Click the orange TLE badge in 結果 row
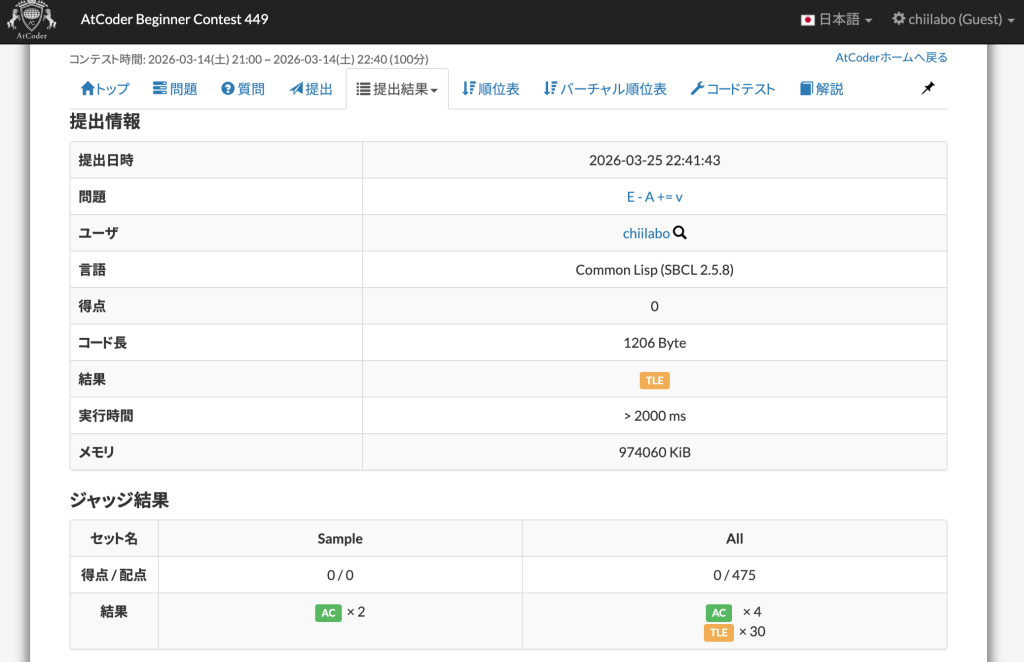Image resolution: width=1024 pixels, height=662 pixels. click(x=654, y=380)
